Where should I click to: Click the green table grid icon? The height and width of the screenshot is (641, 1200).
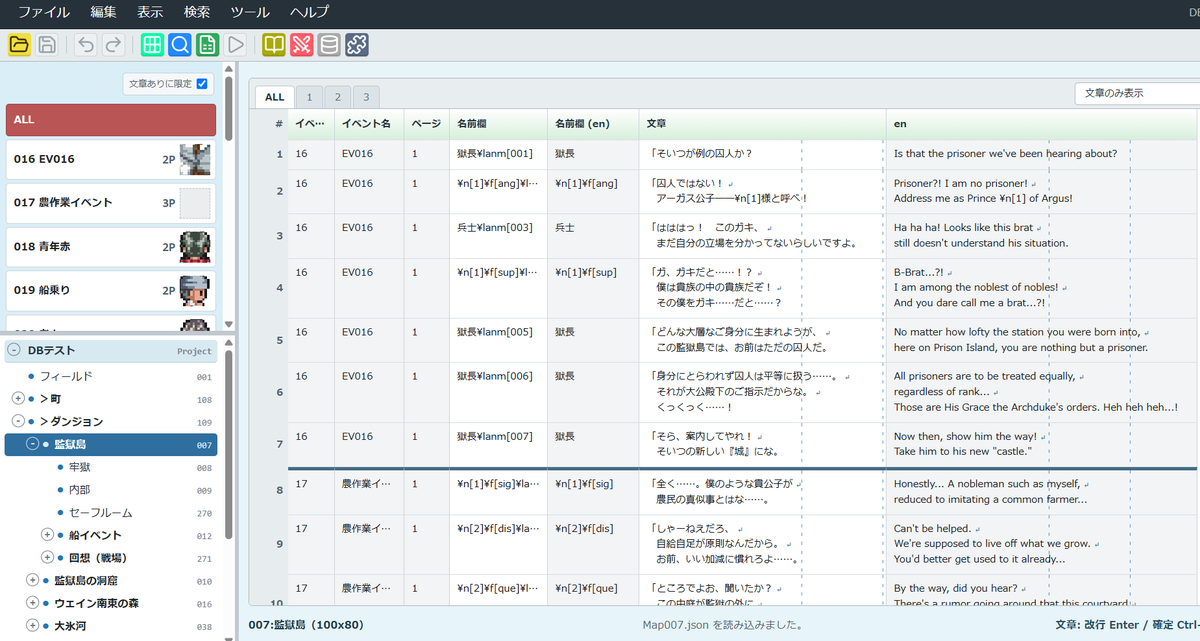[x=152, y=44]
